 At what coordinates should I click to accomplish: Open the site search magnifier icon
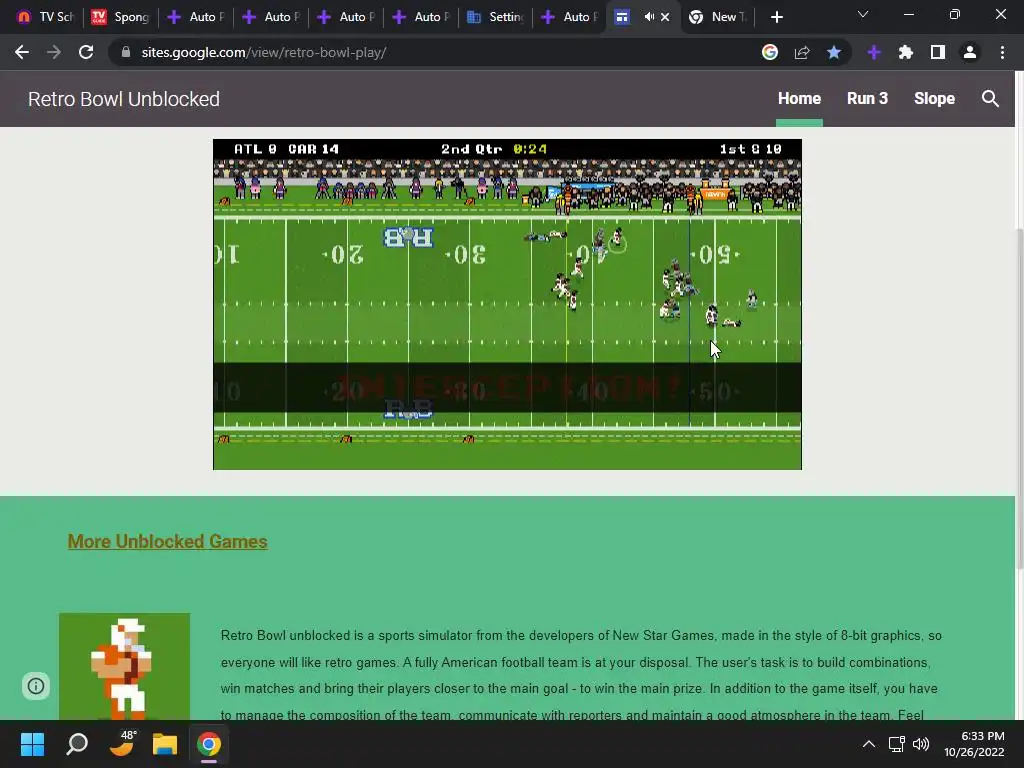click(x=990, y=99)
